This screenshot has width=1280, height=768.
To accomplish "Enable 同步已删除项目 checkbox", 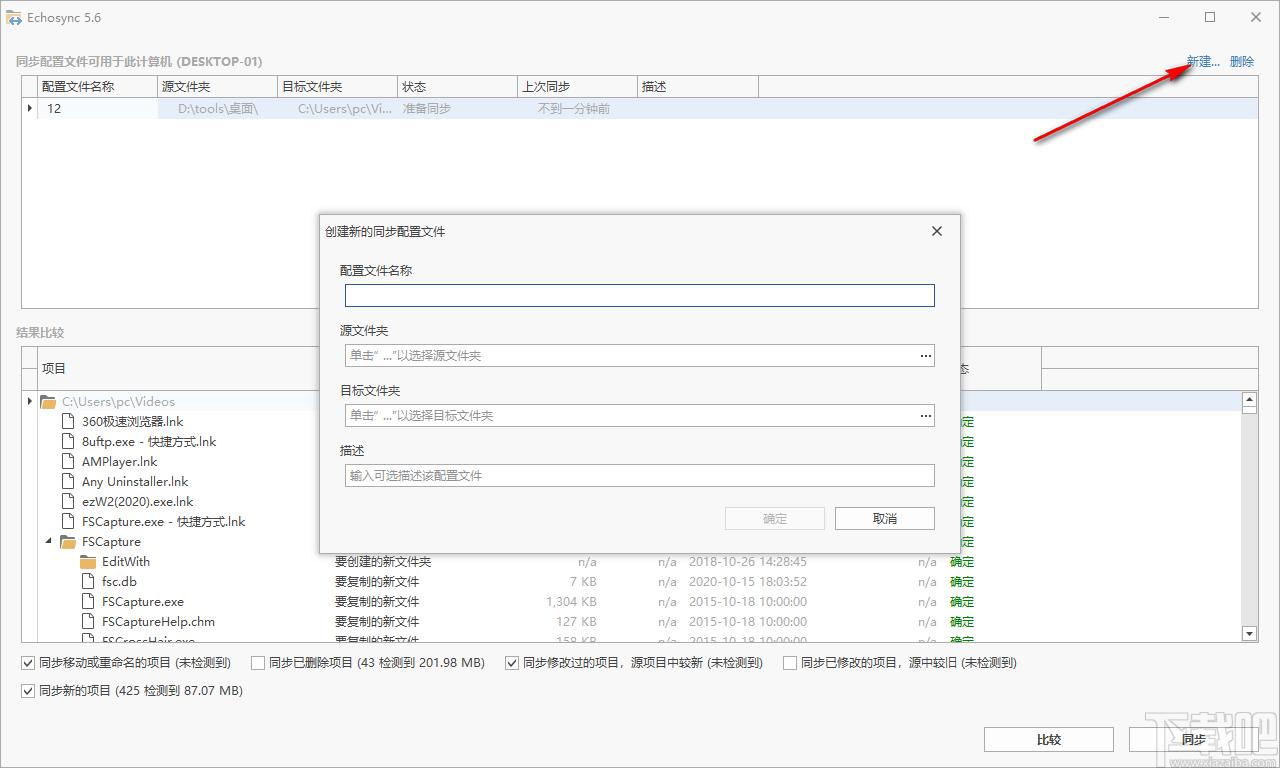I will coord(258,662).
